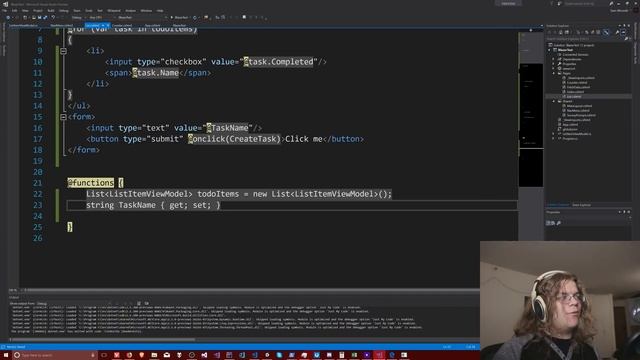Collapse the form block on line 15

pos(63,117)
